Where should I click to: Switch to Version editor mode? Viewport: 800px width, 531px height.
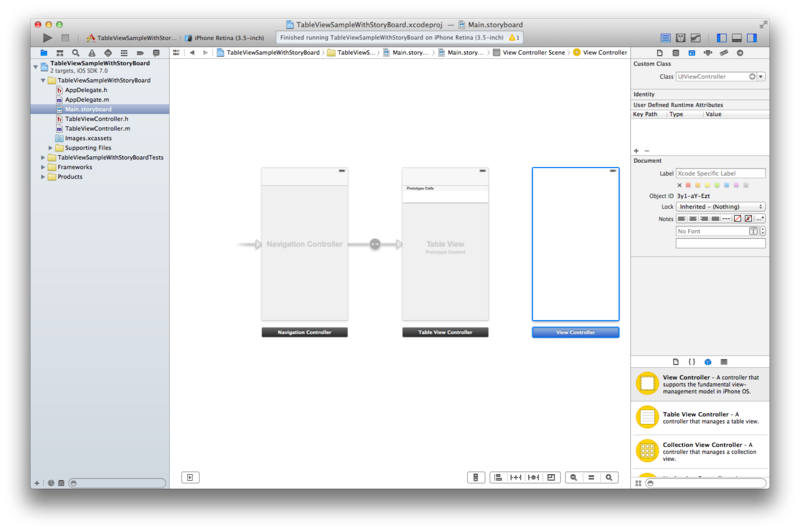coord(695,38)
